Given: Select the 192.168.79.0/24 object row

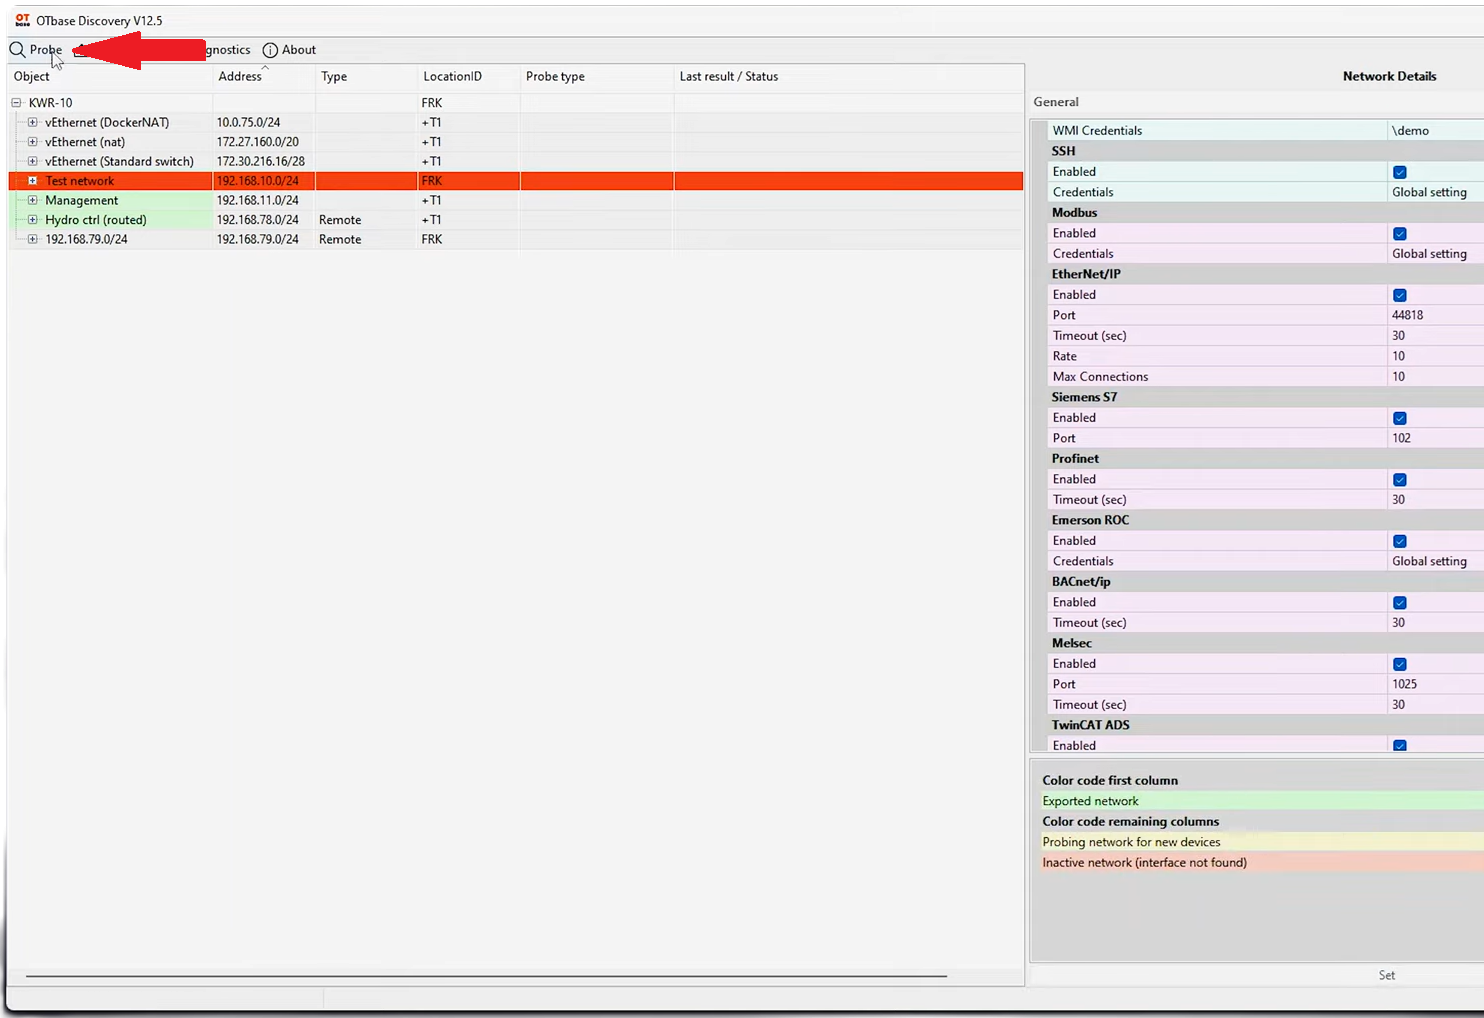Looking at the screenshot, I should (x=516, y=239).
